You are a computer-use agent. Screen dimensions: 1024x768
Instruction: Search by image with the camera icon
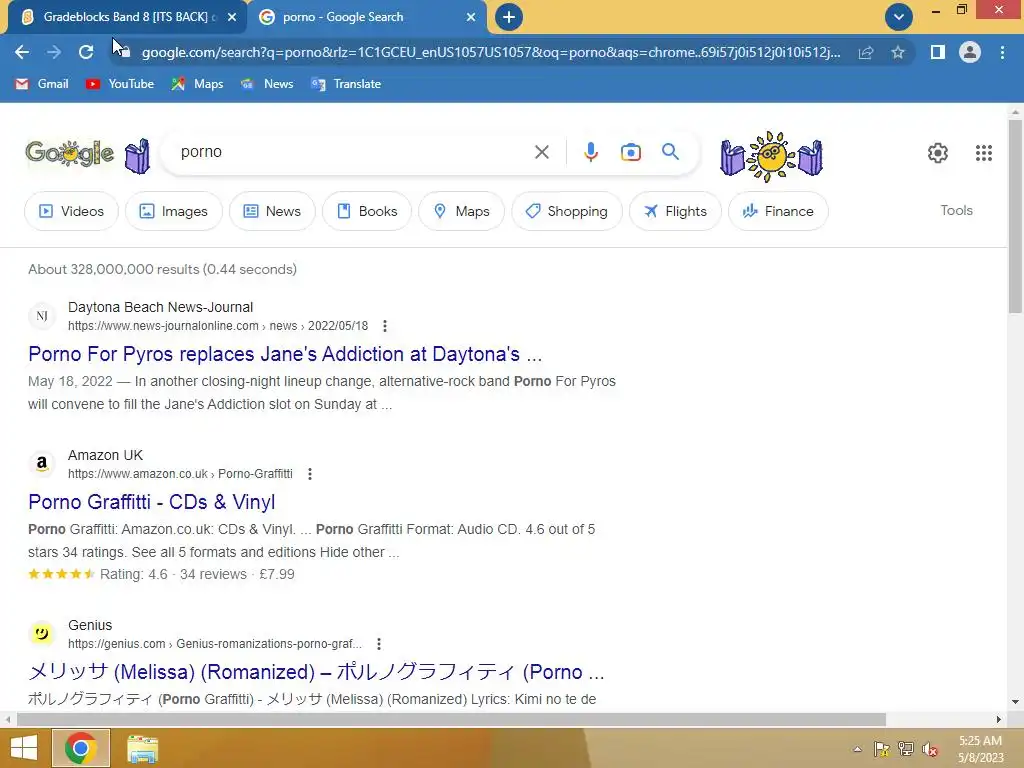point(630,152)
